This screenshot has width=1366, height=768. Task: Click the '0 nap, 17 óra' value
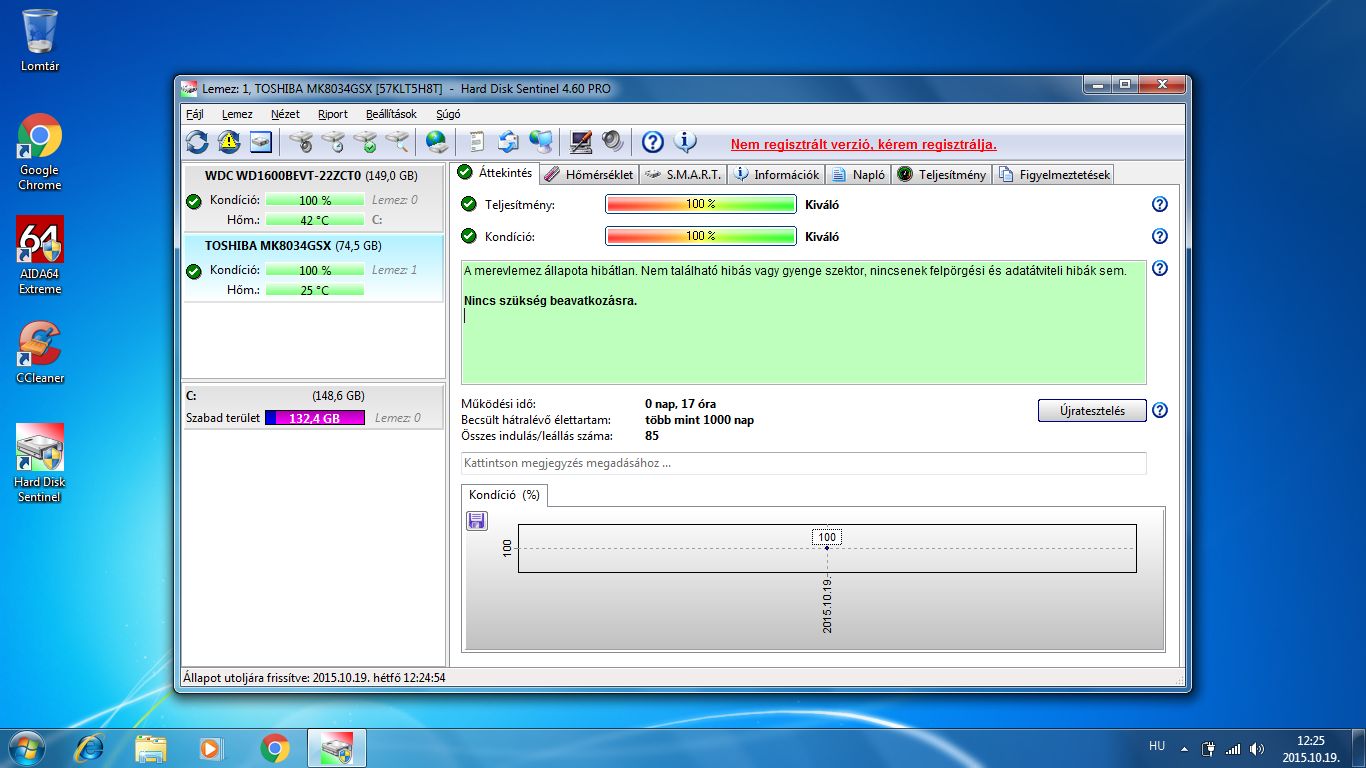(x=680, y=404)
